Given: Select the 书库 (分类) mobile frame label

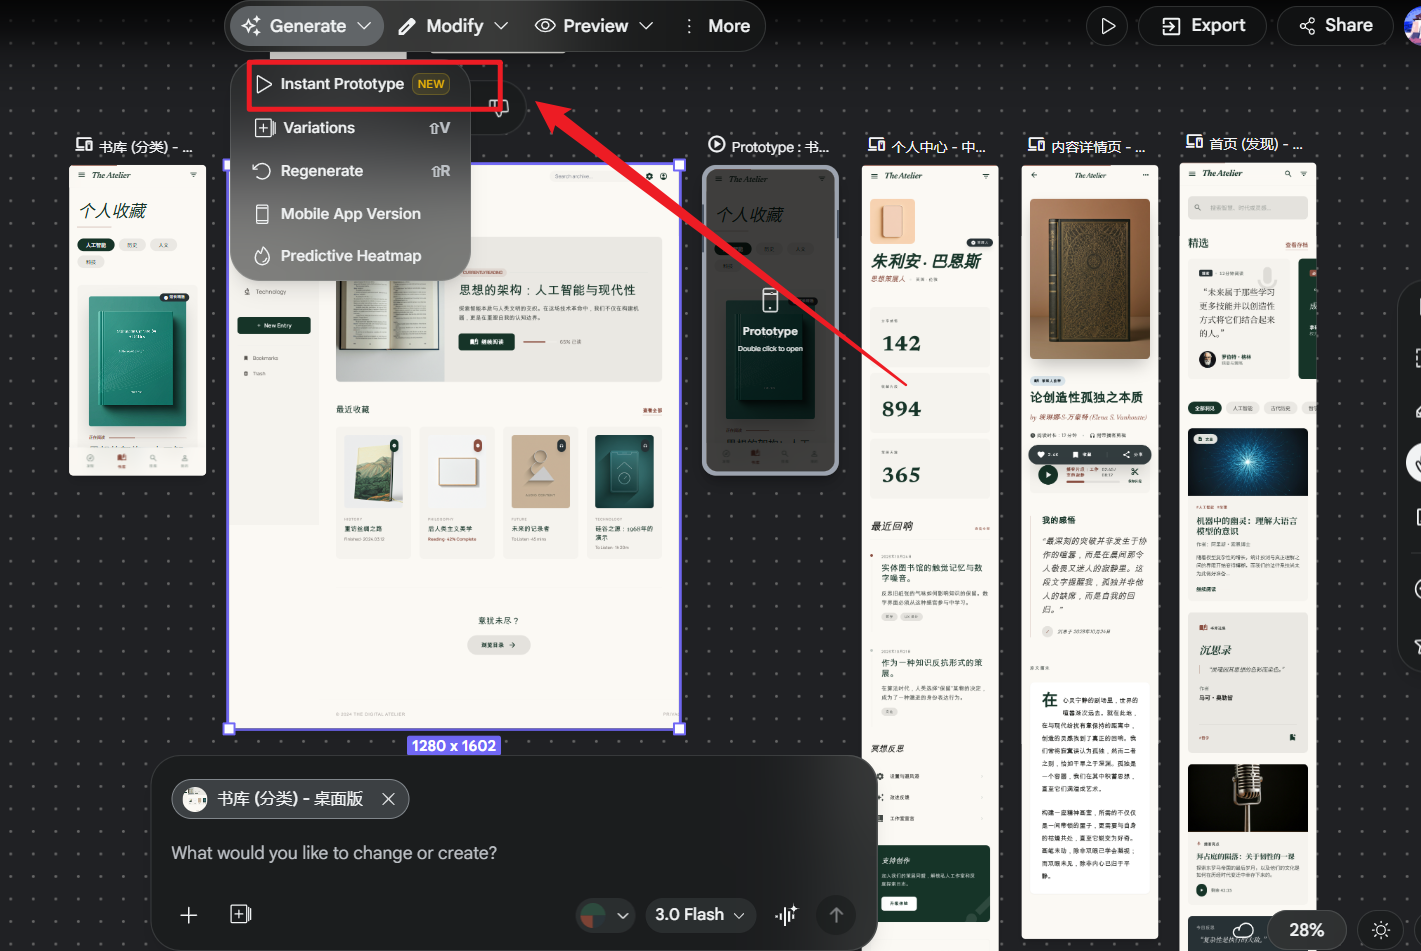Looking at the screenshot, I should pos(146,147).
